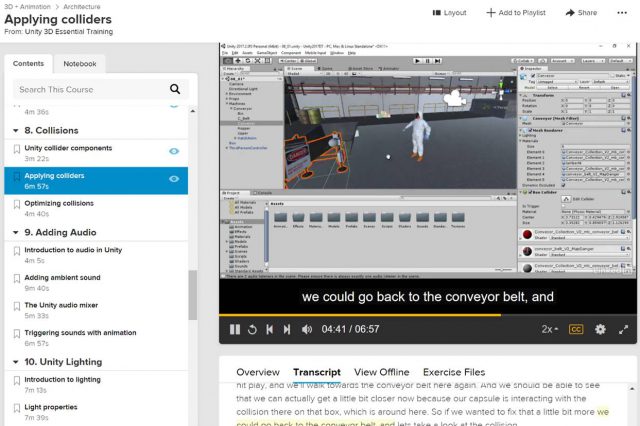Open the Unity 3D Essential Training course link
Screen dimensions: 640x426
pyautogui.click(x=69, y=31)
